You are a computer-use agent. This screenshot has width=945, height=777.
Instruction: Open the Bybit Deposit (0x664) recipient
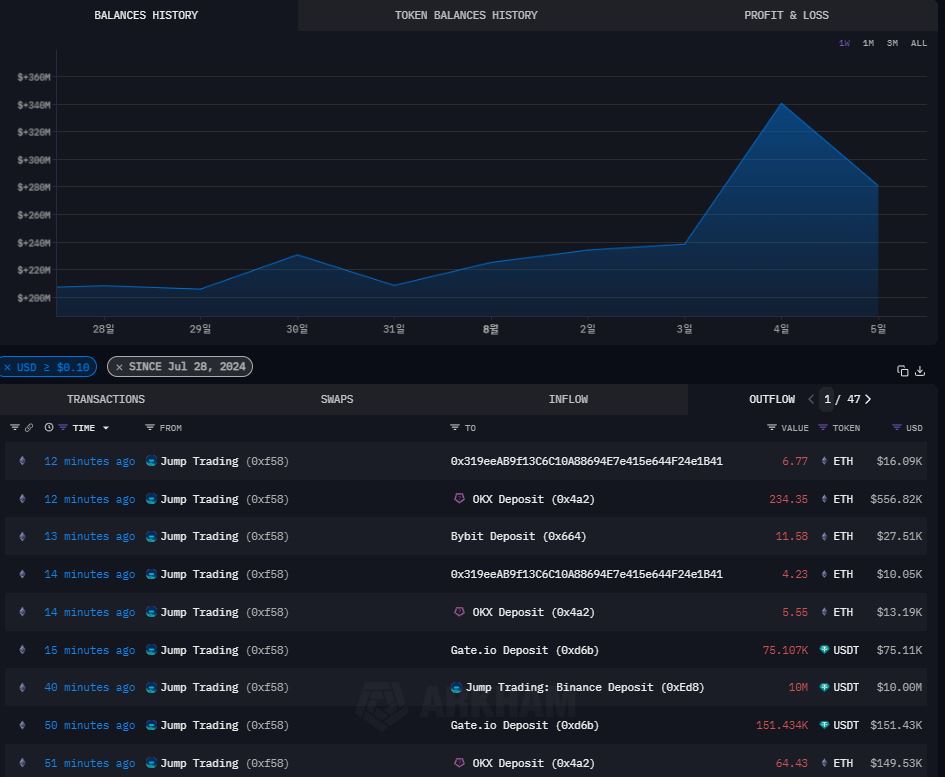click(x=518, y=536)
